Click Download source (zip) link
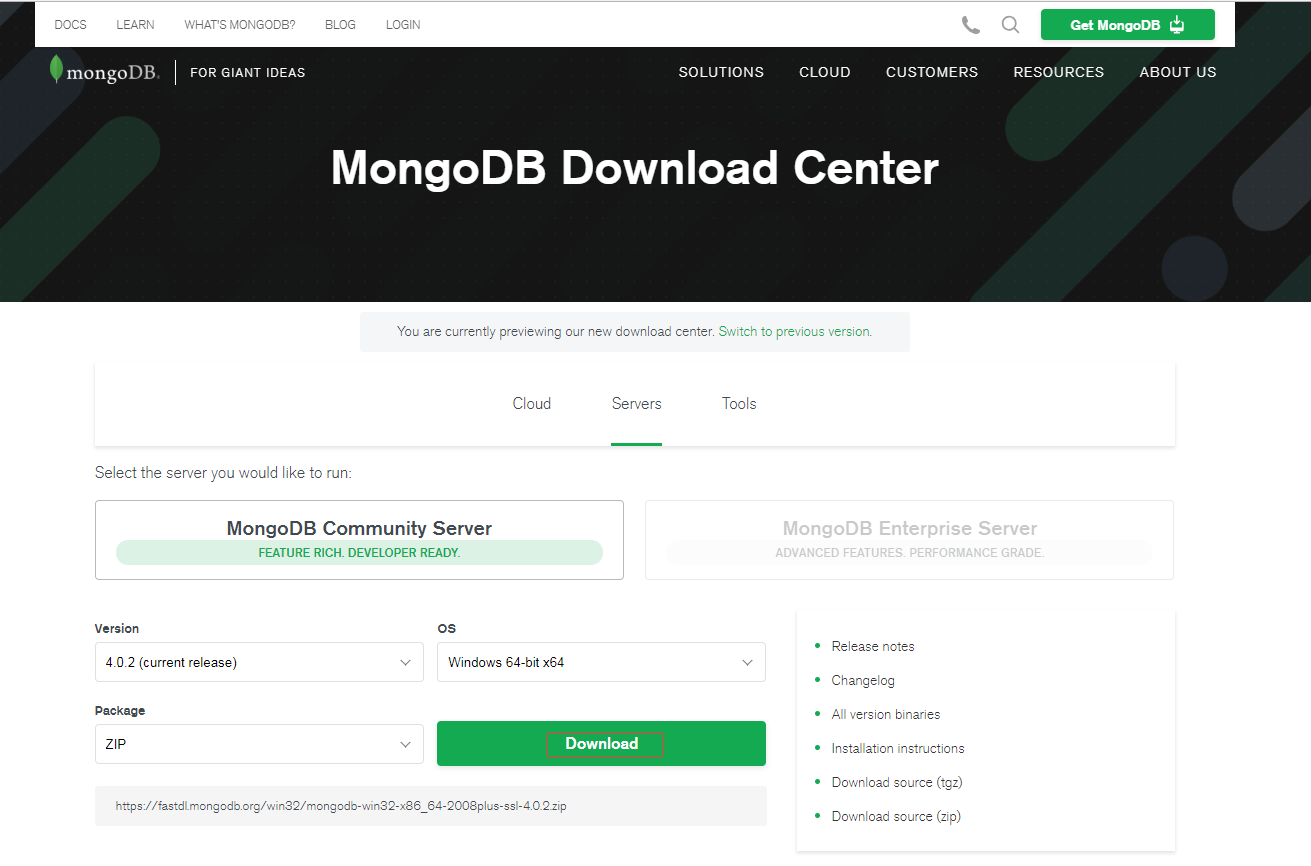 click(896, 816)
